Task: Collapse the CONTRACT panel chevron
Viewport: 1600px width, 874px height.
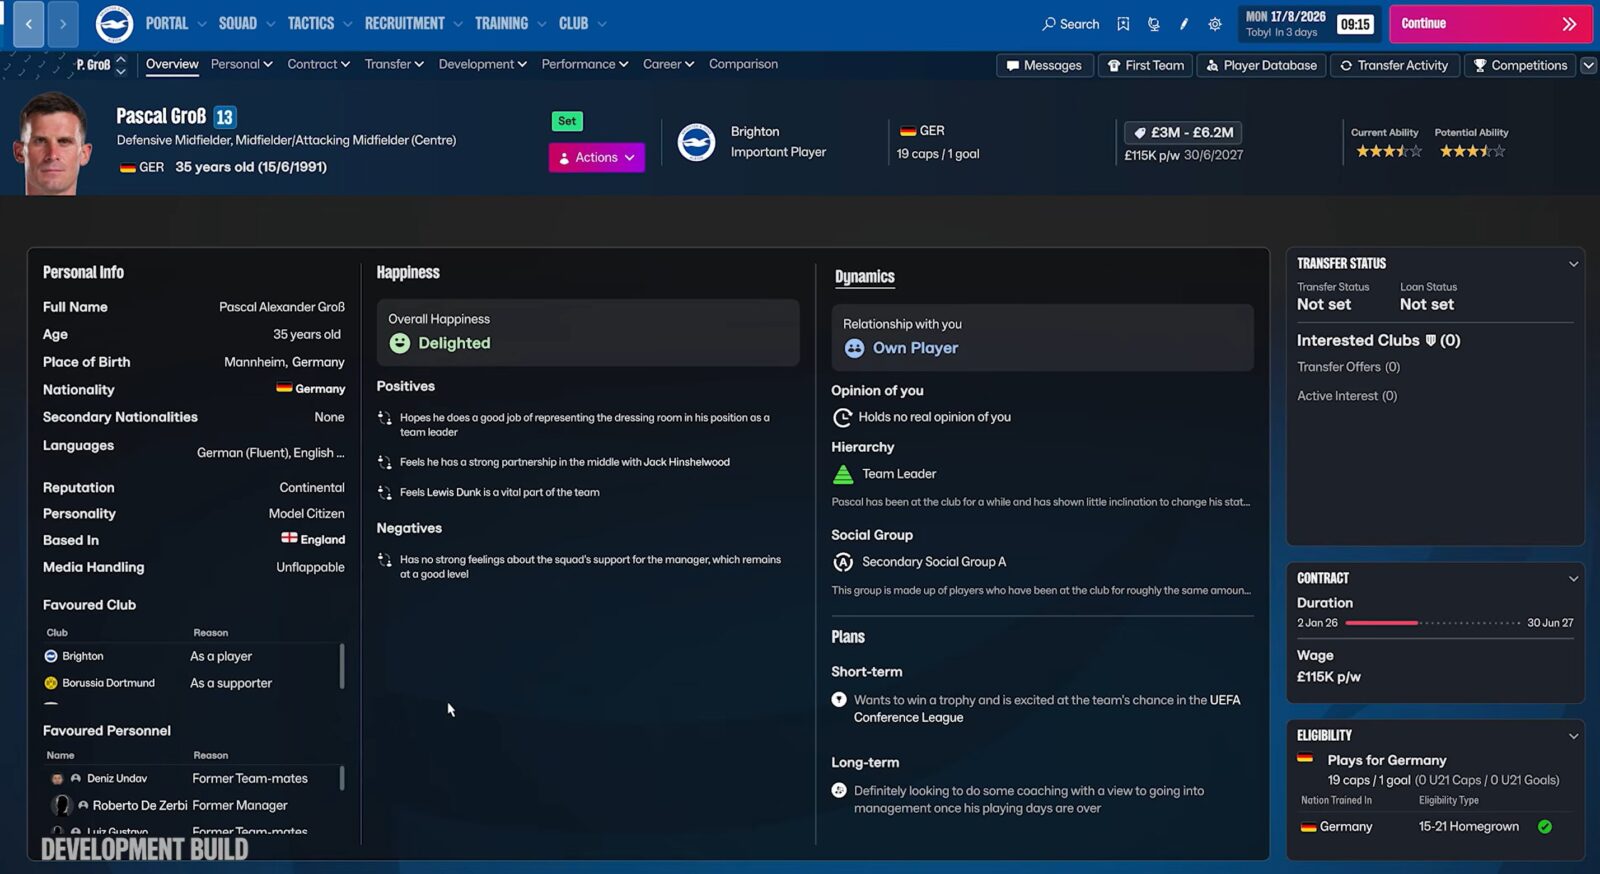Action: click(1573, 578)
